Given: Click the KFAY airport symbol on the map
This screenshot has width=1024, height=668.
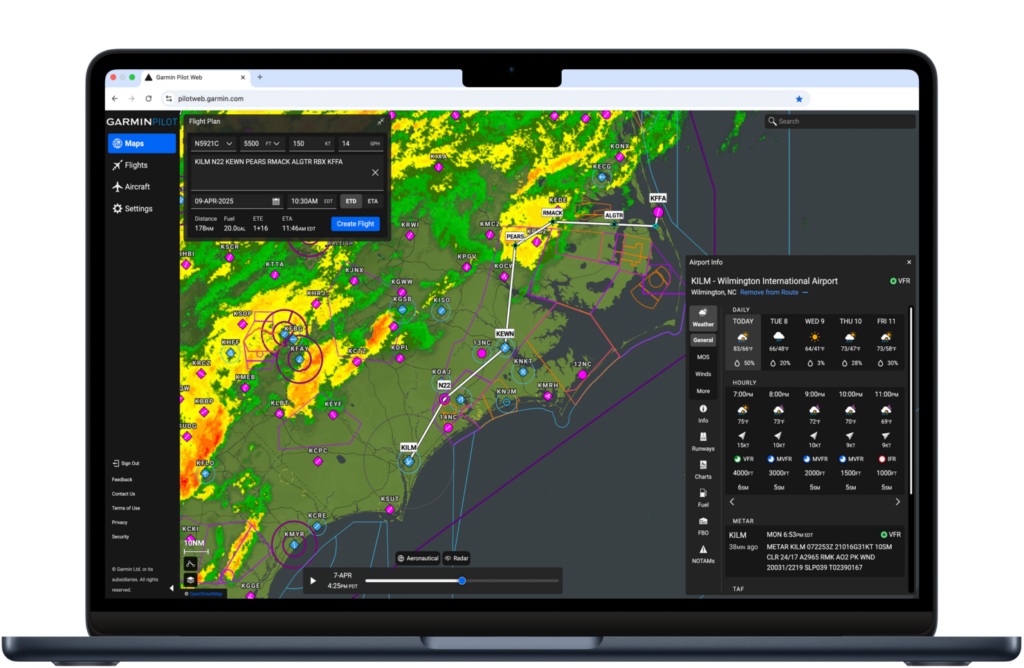Looking at the screenshot, I should pyautogui.click(x=300, y=359).
